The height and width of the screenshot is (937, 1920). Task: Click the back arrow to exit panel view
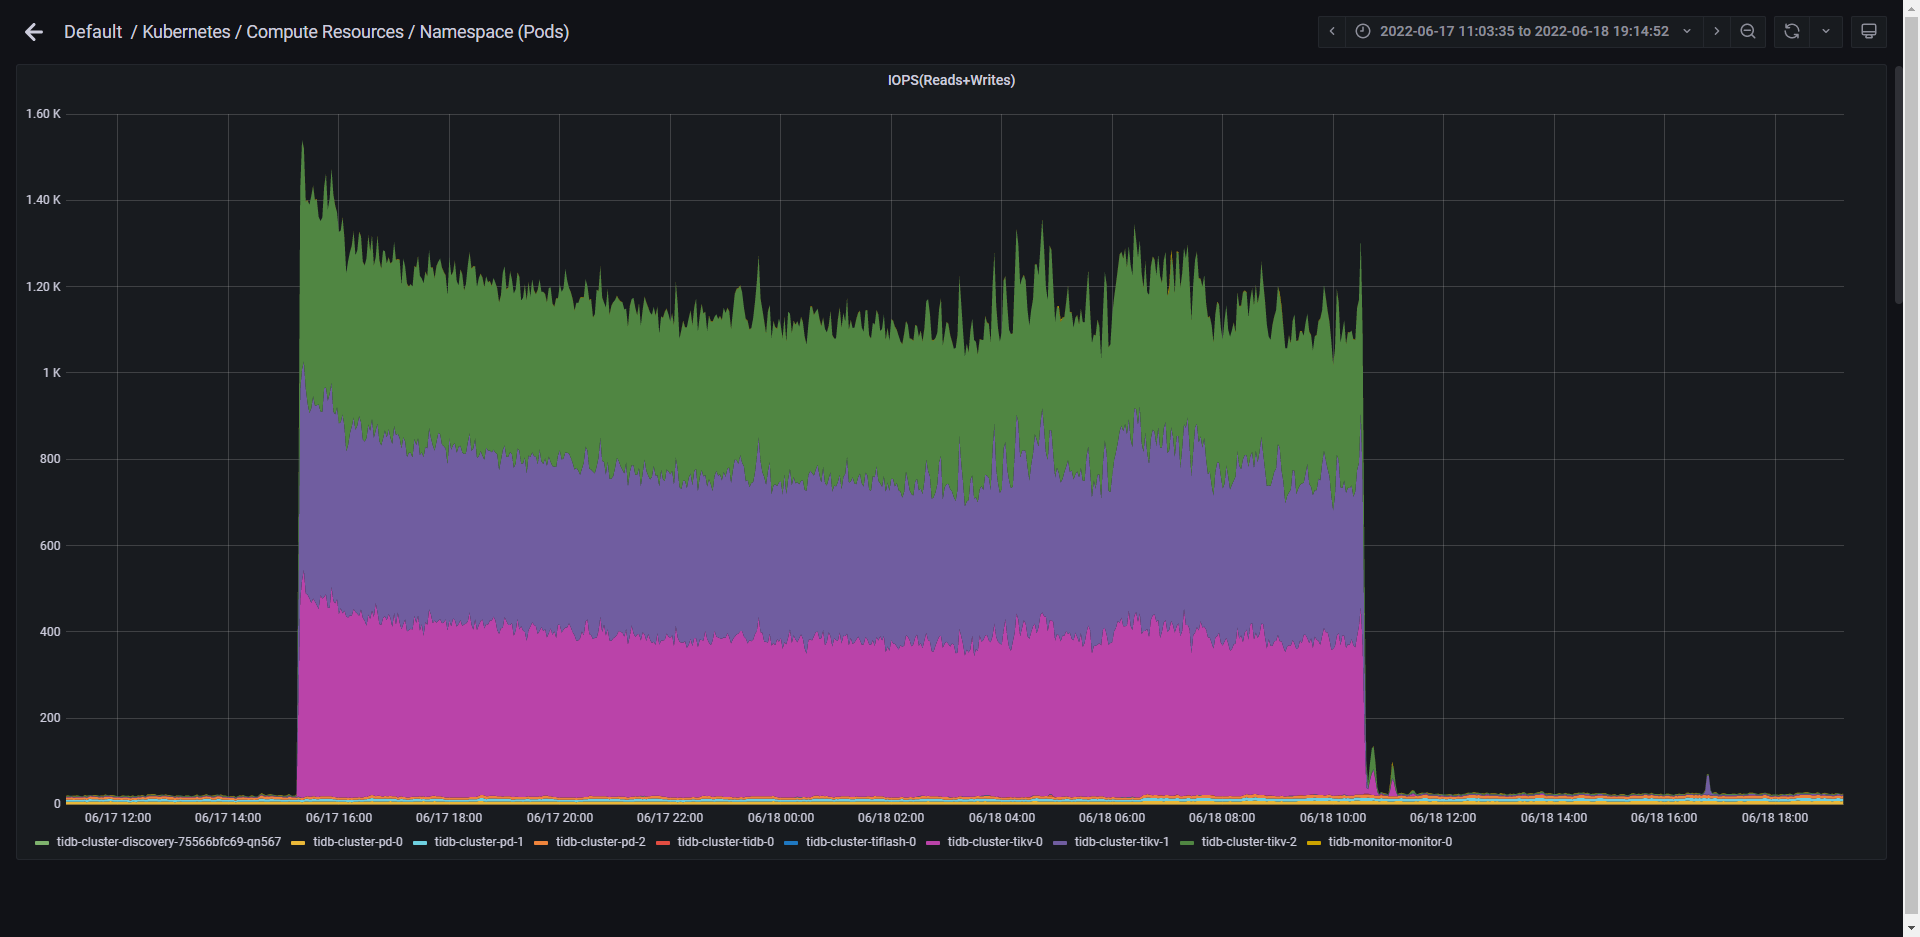pyautogui.click(x=34, y=32)
